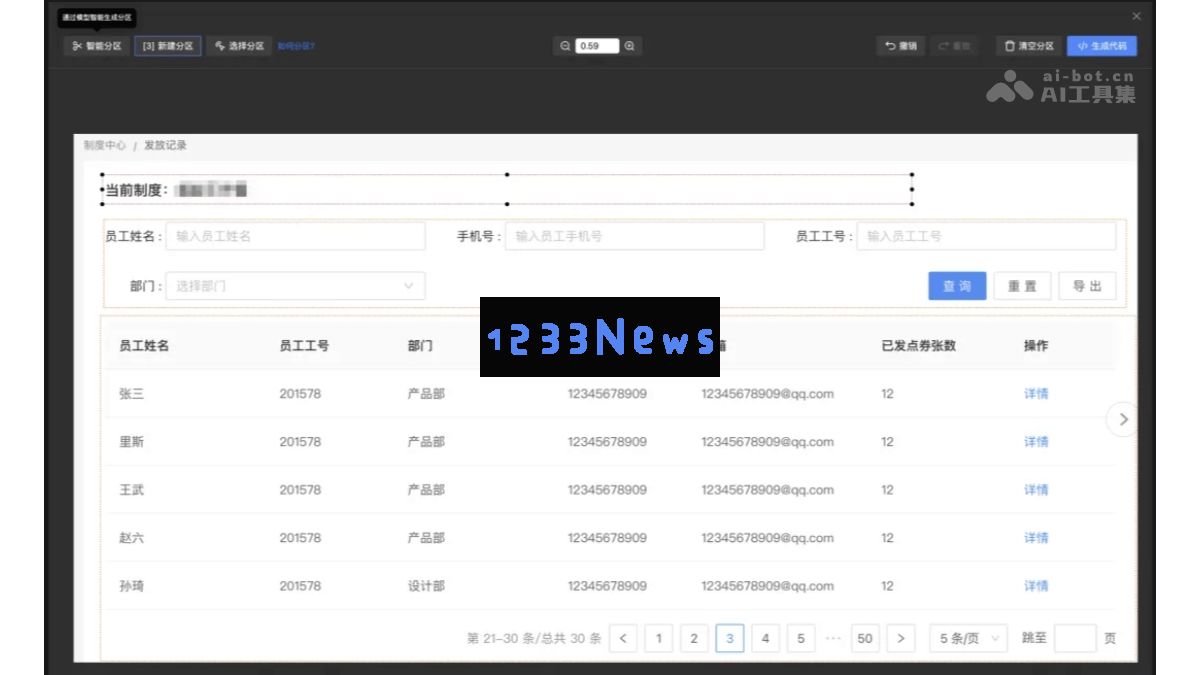Click the zoom out magnifier icon

565,46
